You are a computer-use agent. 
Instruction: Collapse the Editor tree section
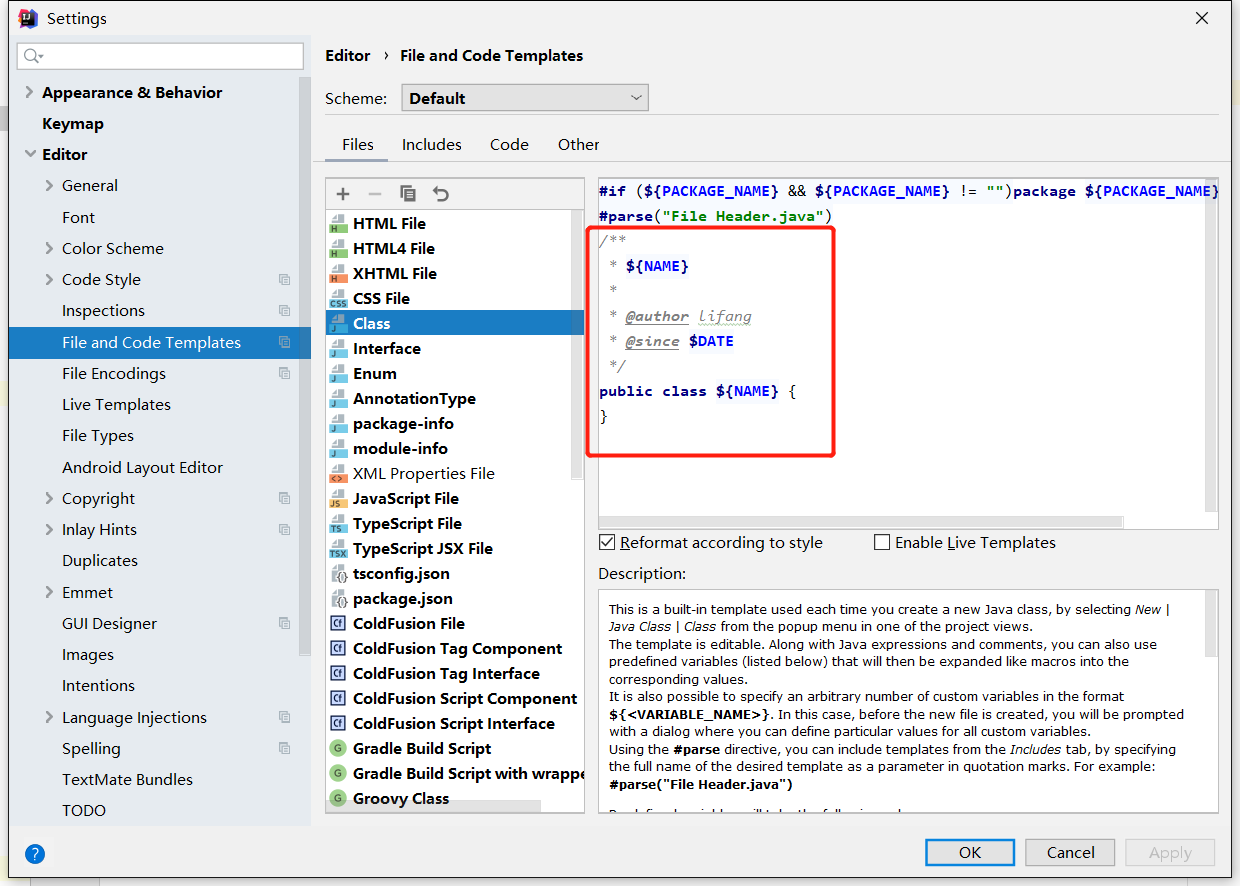(x=29, y=154)
